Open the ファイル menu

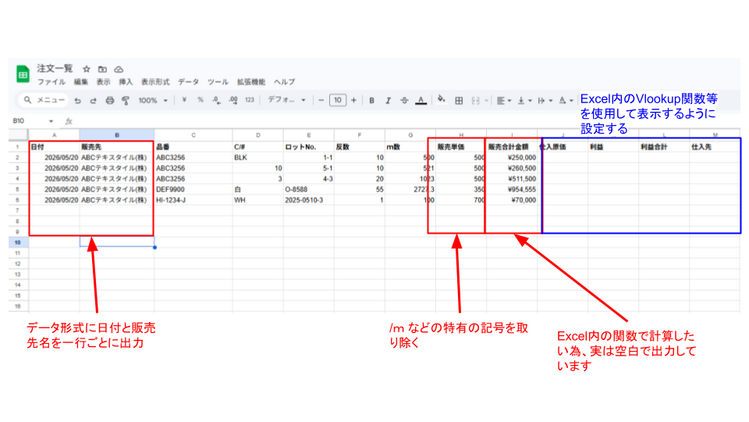[x=51, y=82]
